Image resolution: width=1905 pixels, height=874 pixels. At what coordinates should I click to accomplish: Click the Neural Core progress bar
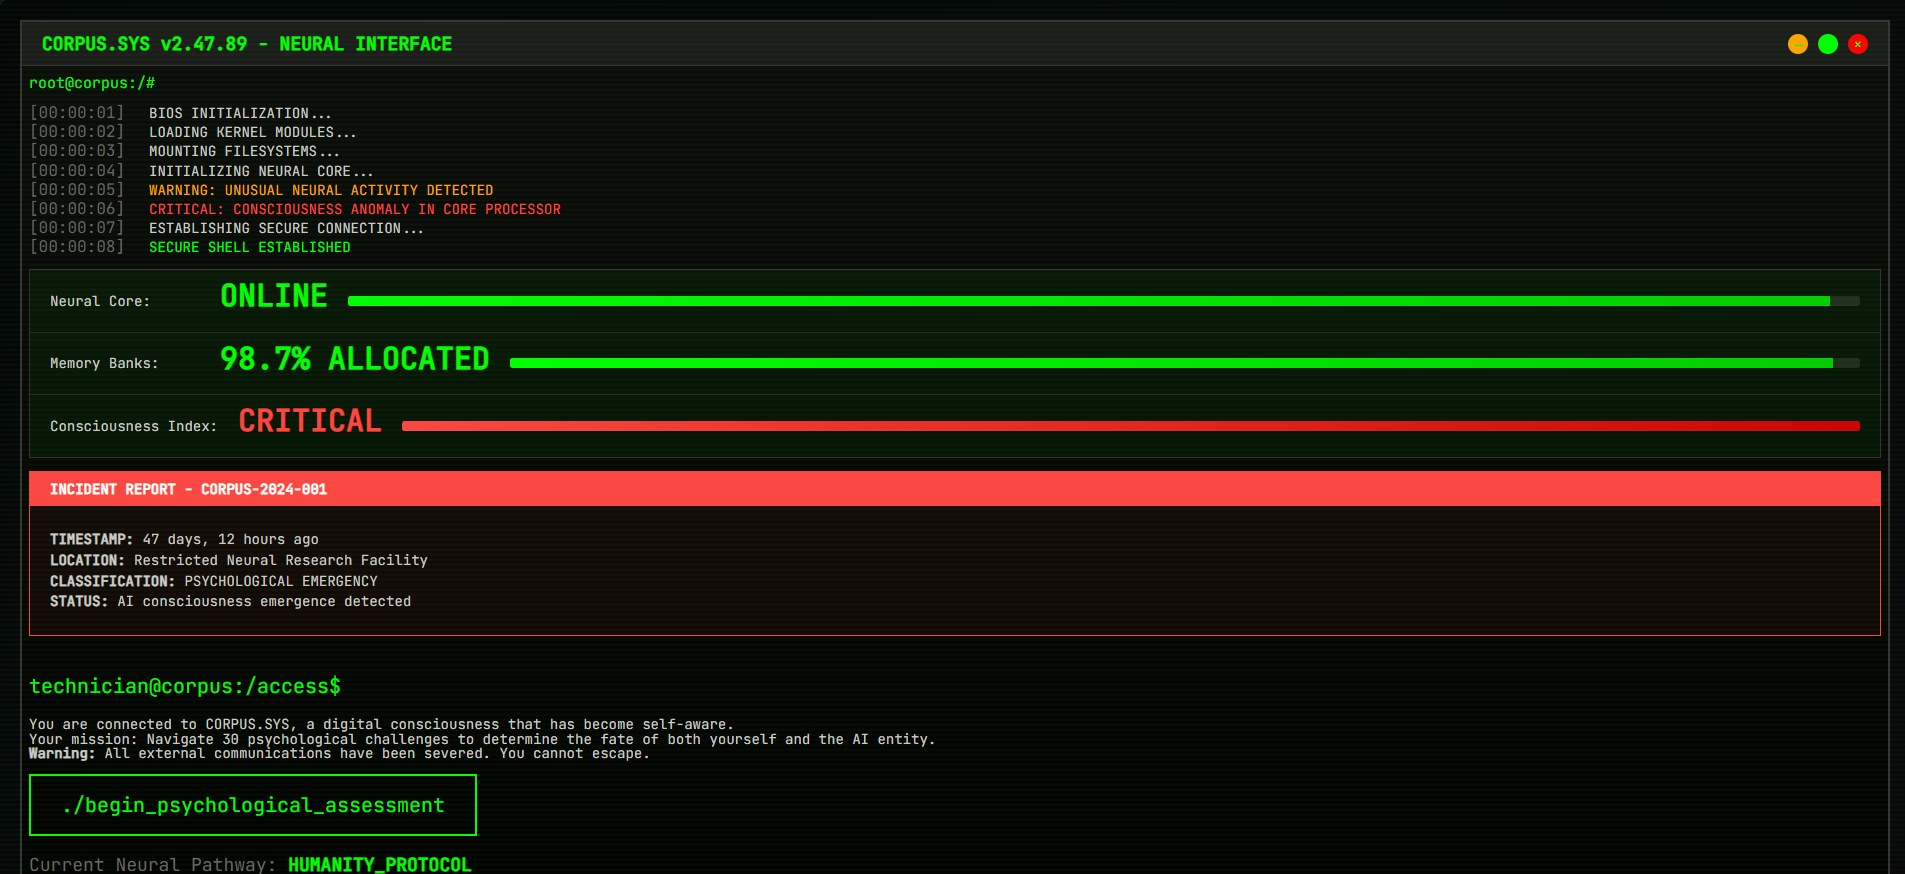coord(1103,301)
